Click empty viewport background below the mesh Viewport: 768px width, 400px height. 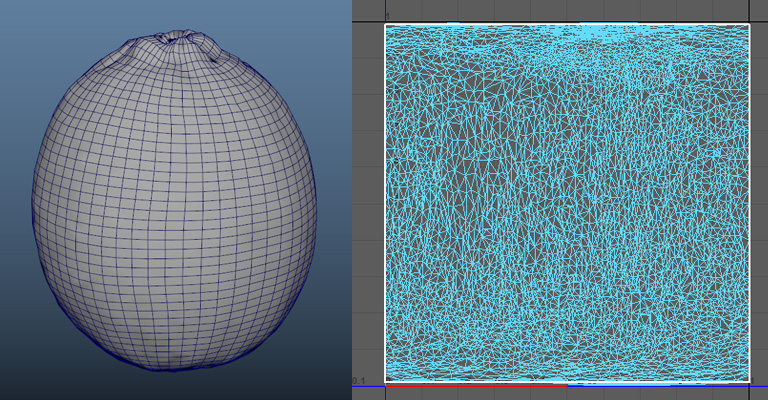175,386
